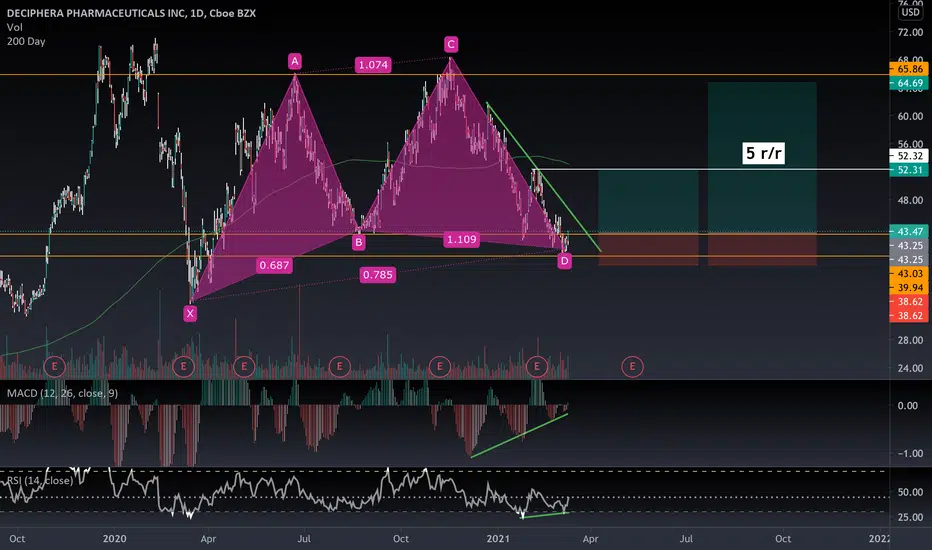Click the MACD -1.00 axis value

pyautogui.click(x=909, y=453)
